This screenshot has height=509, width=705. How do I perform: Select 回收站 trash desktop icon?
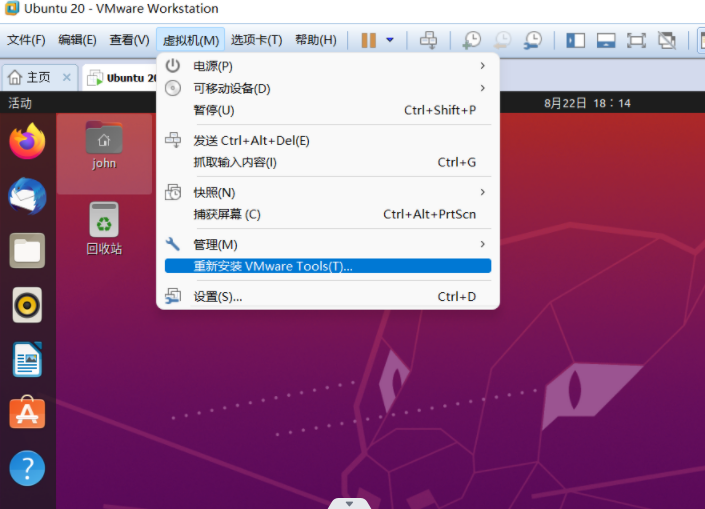click(x=104, y=229)
